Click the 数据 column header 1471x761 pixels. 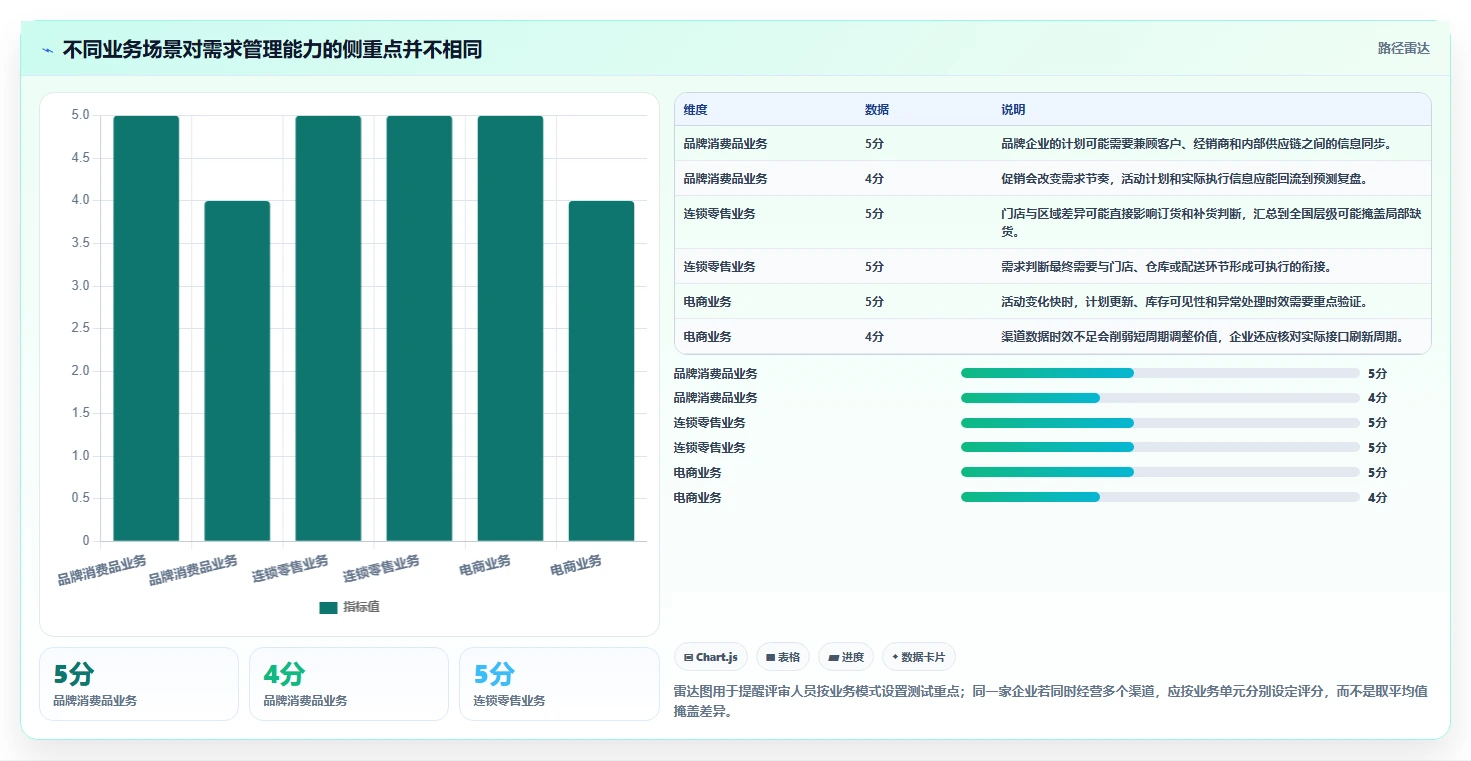click(x=877, y=109)
